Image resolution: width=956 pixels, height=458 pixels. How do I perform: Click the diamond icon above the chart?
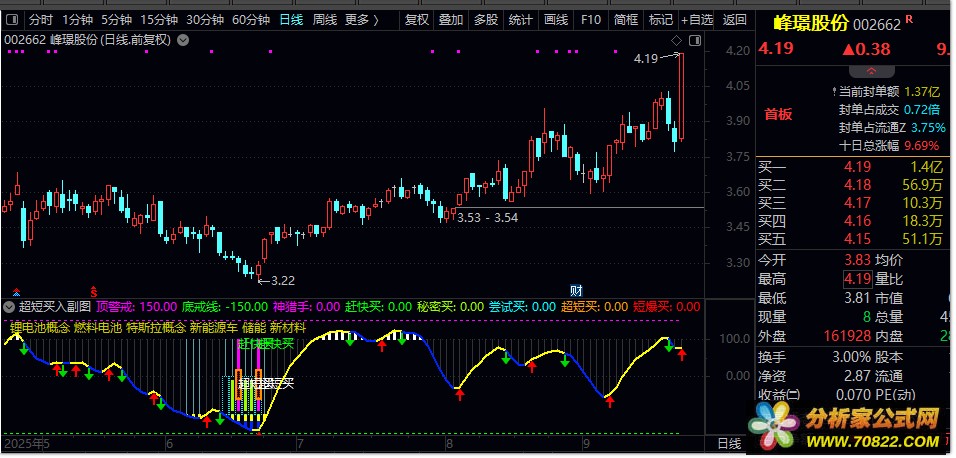pos(676,40)
